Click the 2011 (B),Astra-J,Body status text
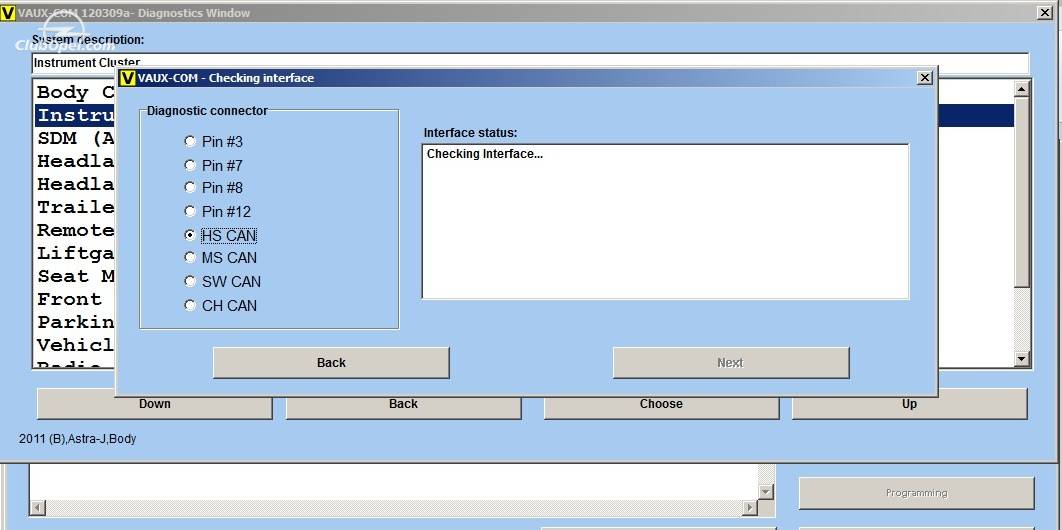The image size is (1062, 530). click(x=77, y=439)
